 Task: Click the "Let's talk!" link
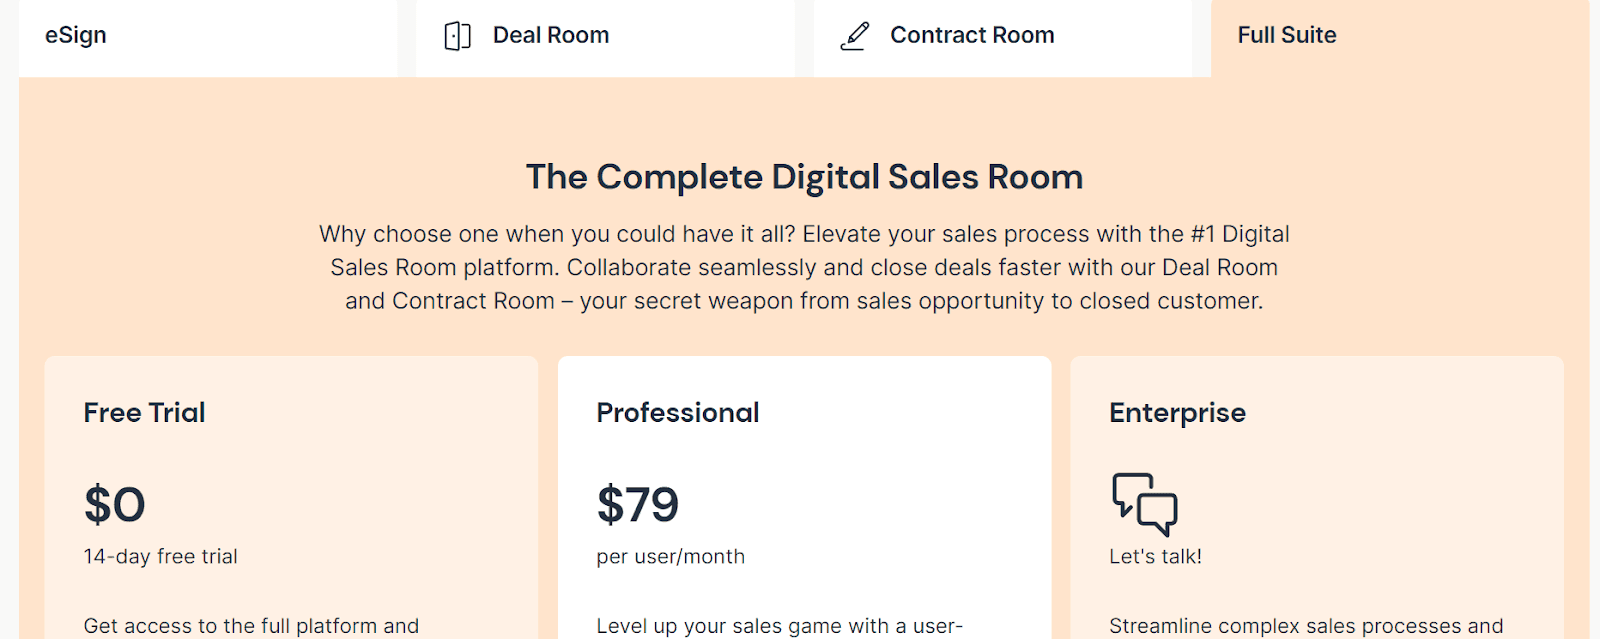(1155, 557)
